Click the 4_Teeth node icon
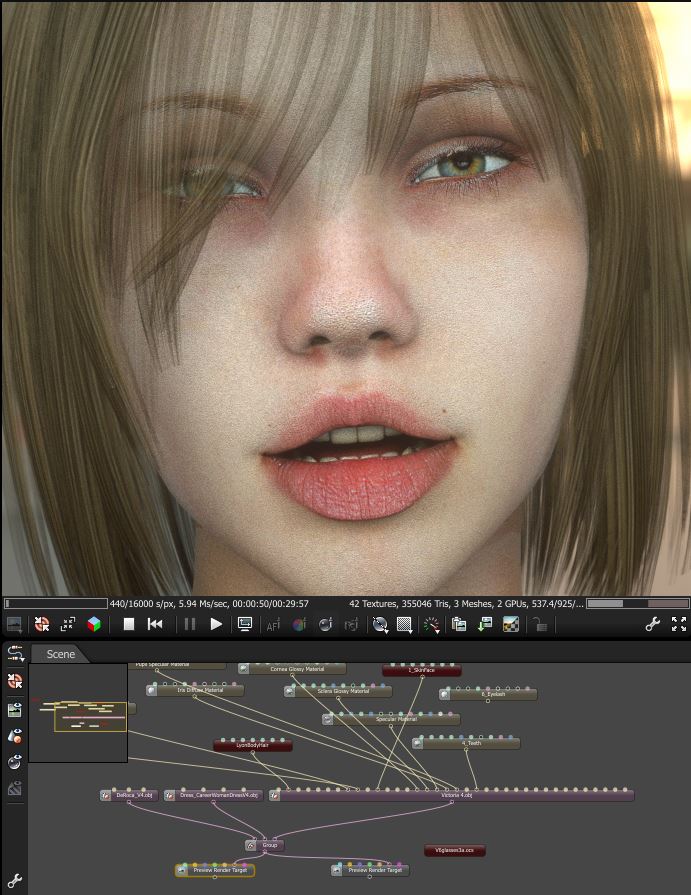This screenshot has height=895, width=691. tap(418, 743)
